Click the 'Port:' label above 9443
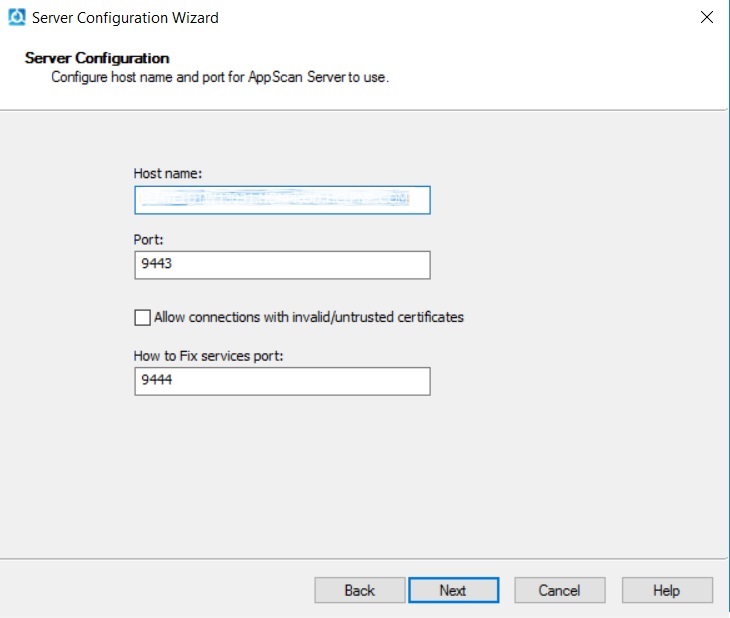 click(x=148, y=240)
